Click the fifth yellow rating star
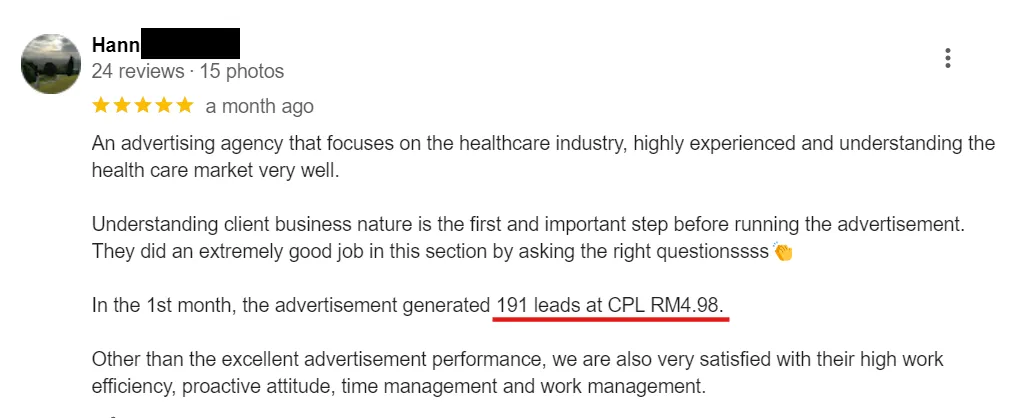 (185, 105)
